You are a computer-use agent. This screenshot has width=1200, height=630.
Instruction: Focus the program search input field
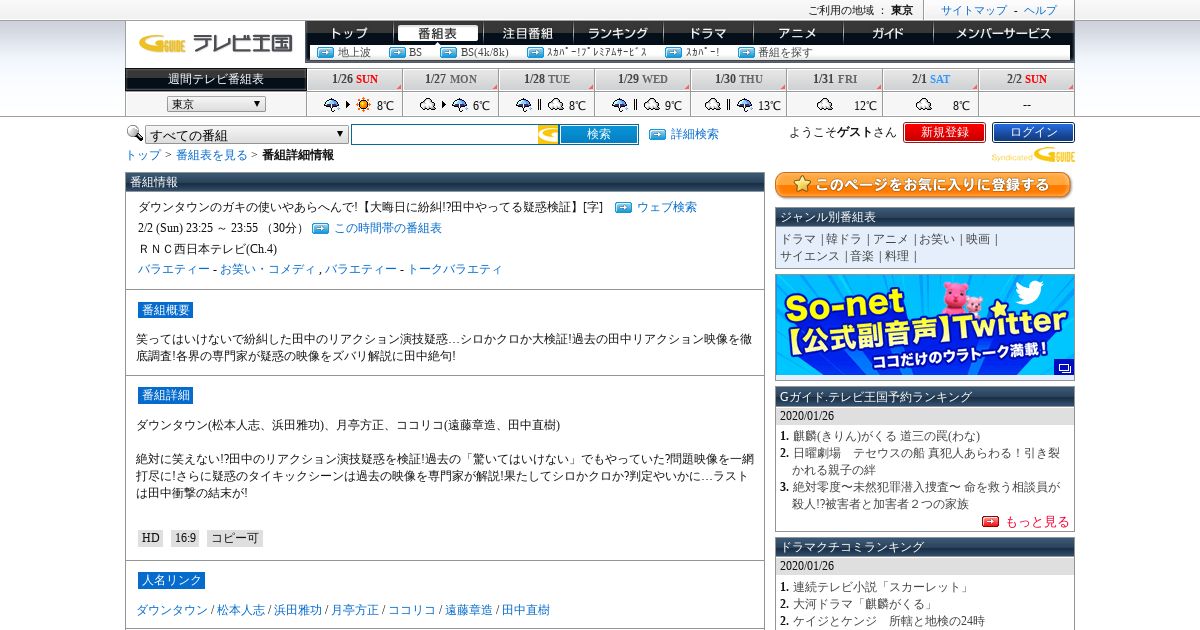coord(444,134)
